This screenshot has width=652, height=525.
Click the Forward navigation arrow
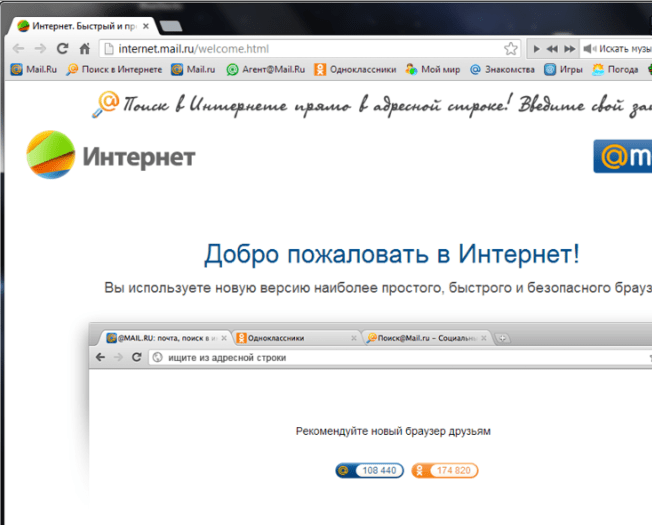(x=40, y=48)
